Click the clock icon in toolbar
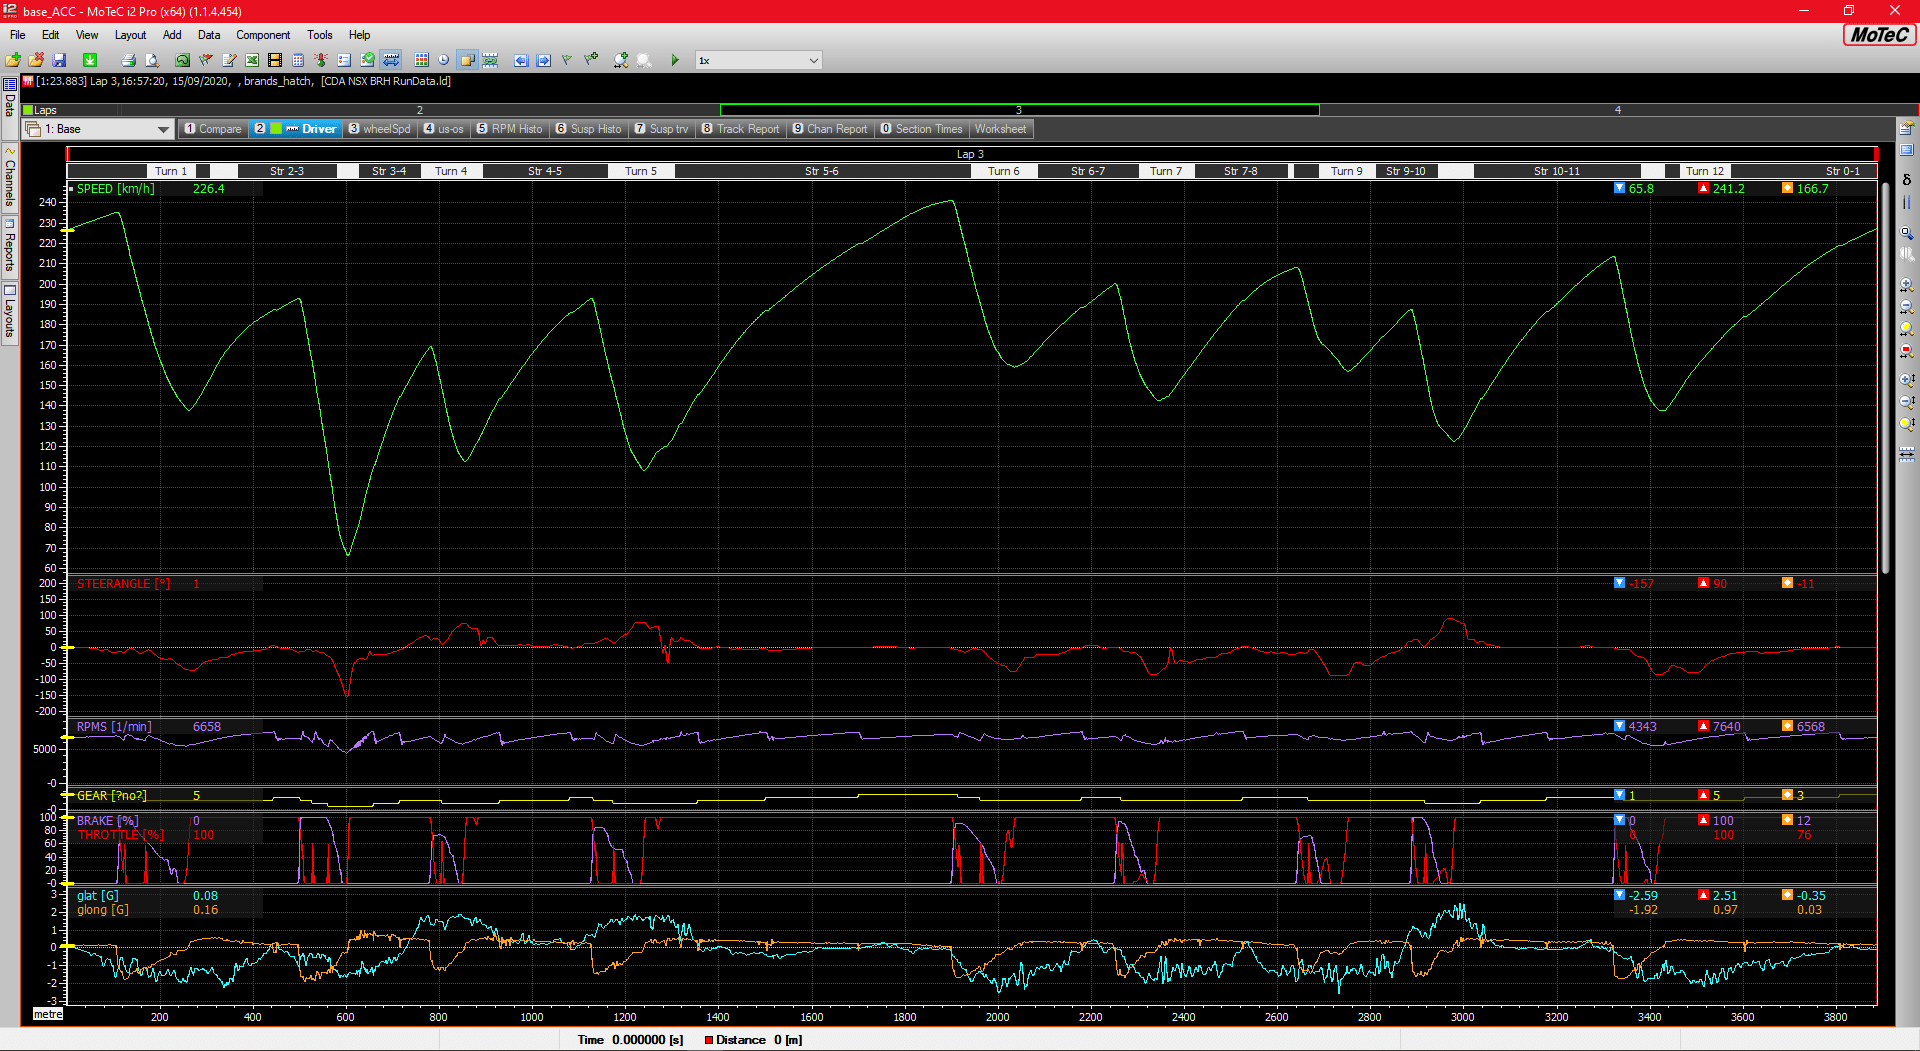 (x=443, y=60)
